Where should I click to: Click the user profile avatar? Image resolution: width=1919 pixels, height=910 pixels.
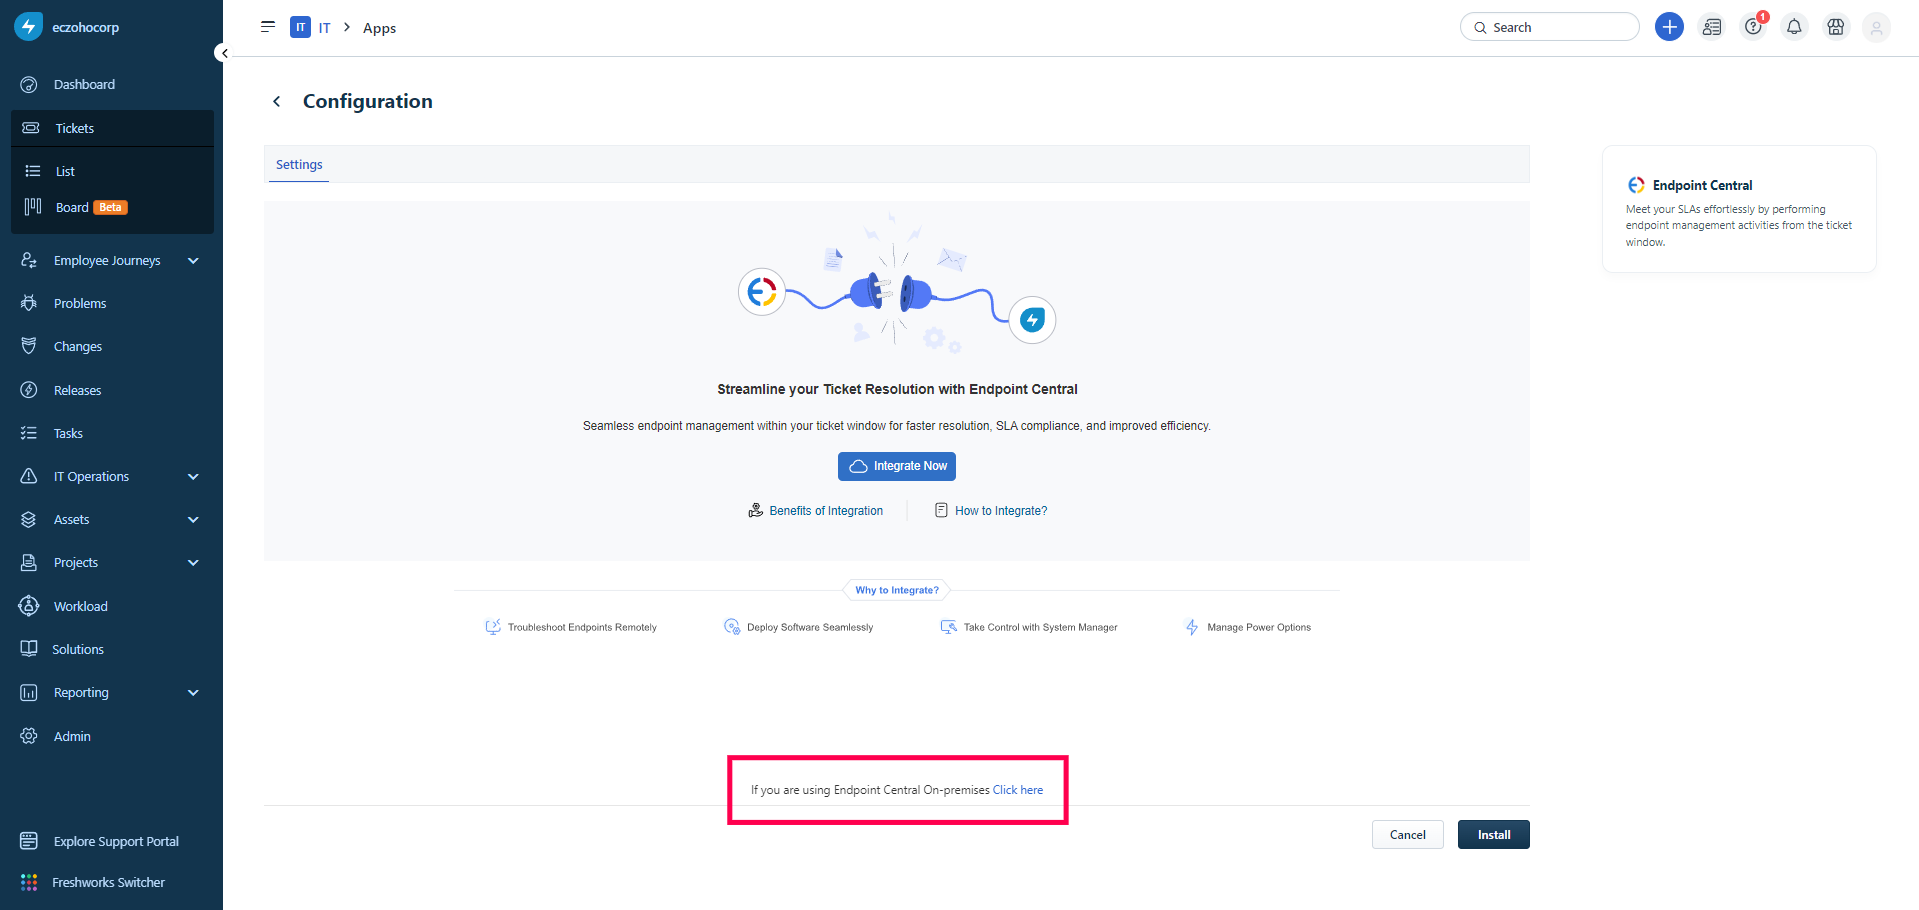pyautogui.click(x=1877, y=28)
